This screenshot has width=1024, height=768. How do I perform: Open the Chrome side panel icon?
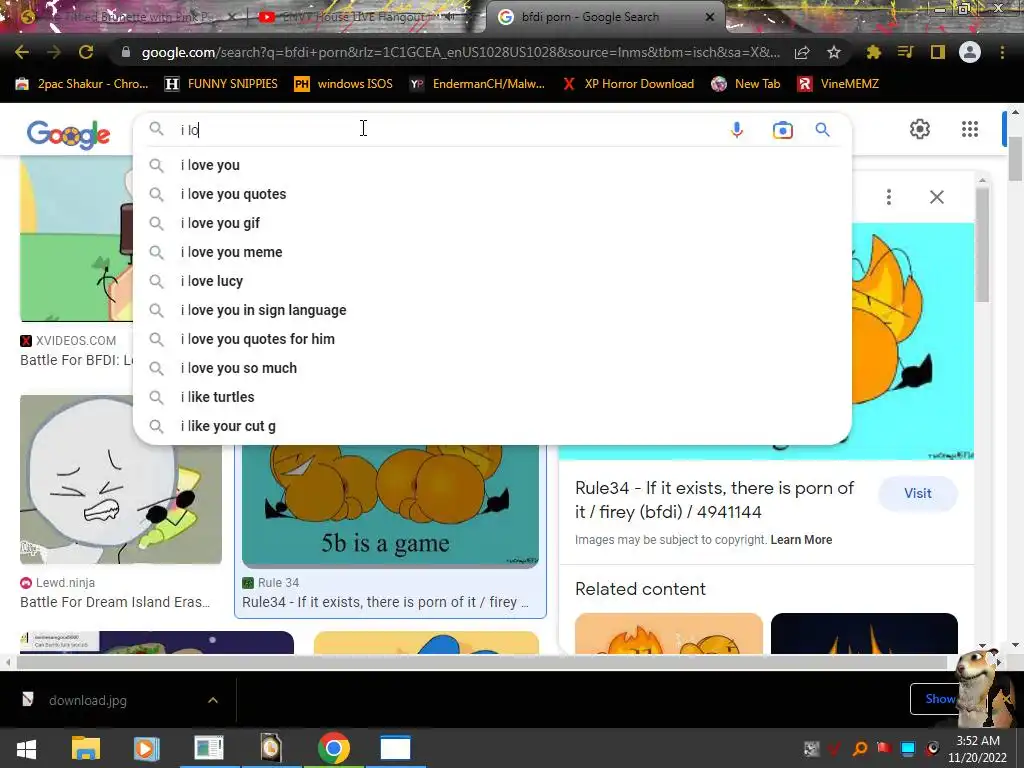click(x=937, y=52)
